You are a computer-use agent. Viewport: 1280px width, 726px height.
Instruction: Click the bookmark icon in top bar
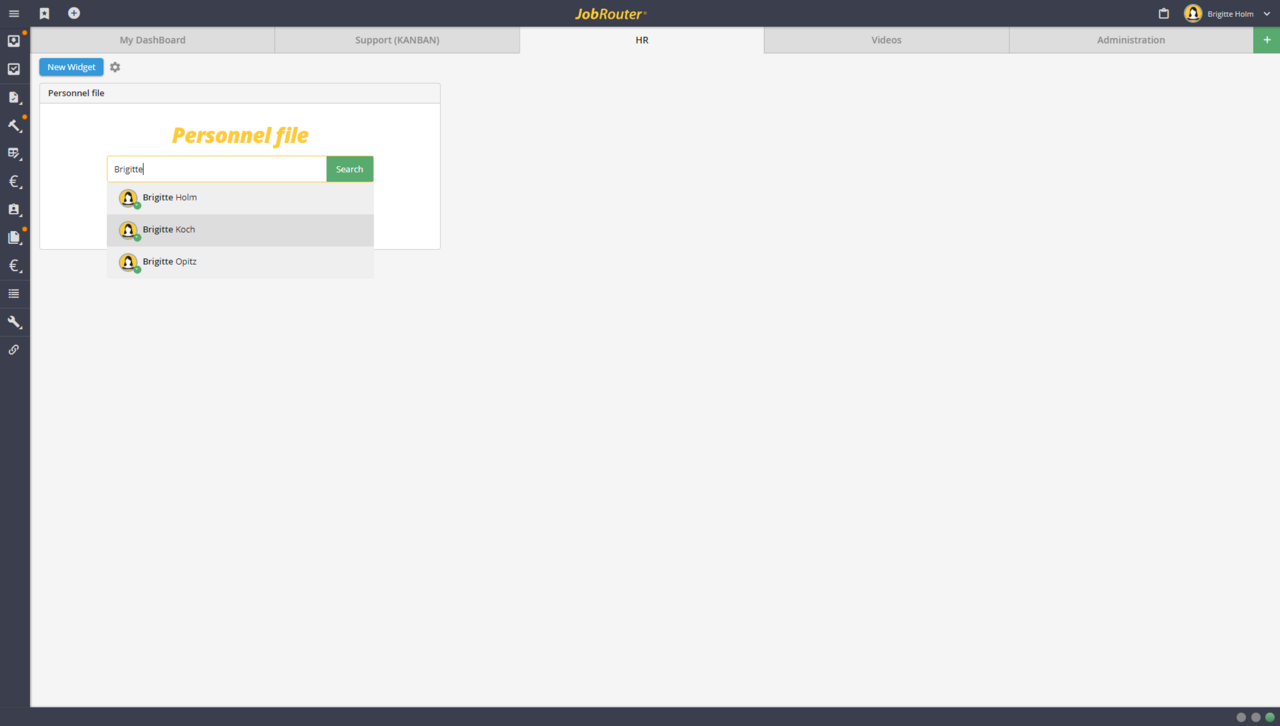click(44, 14)
